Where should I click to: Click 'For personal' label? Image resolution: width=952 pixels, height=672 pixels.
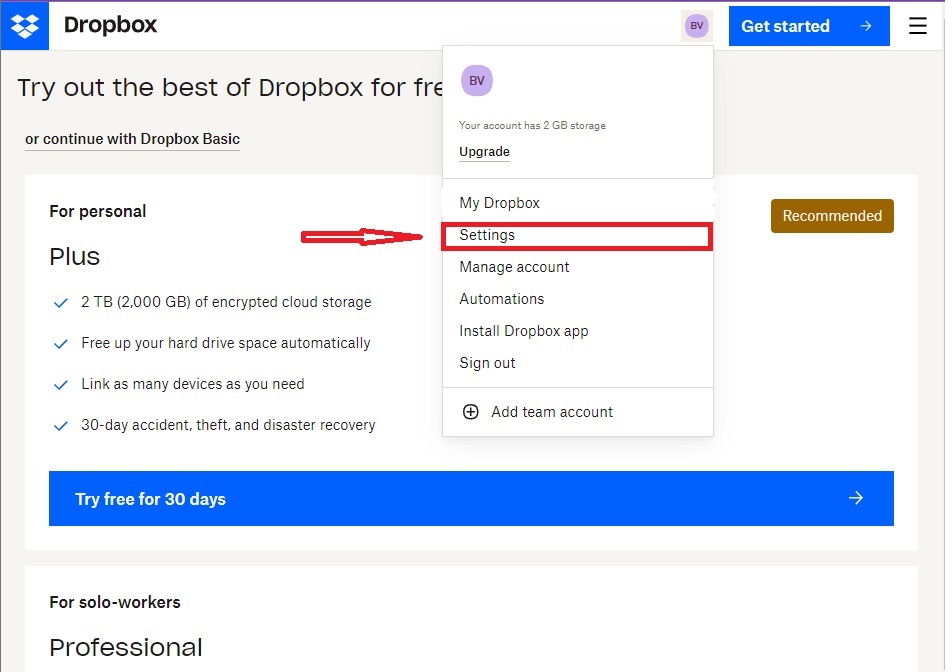98,211
